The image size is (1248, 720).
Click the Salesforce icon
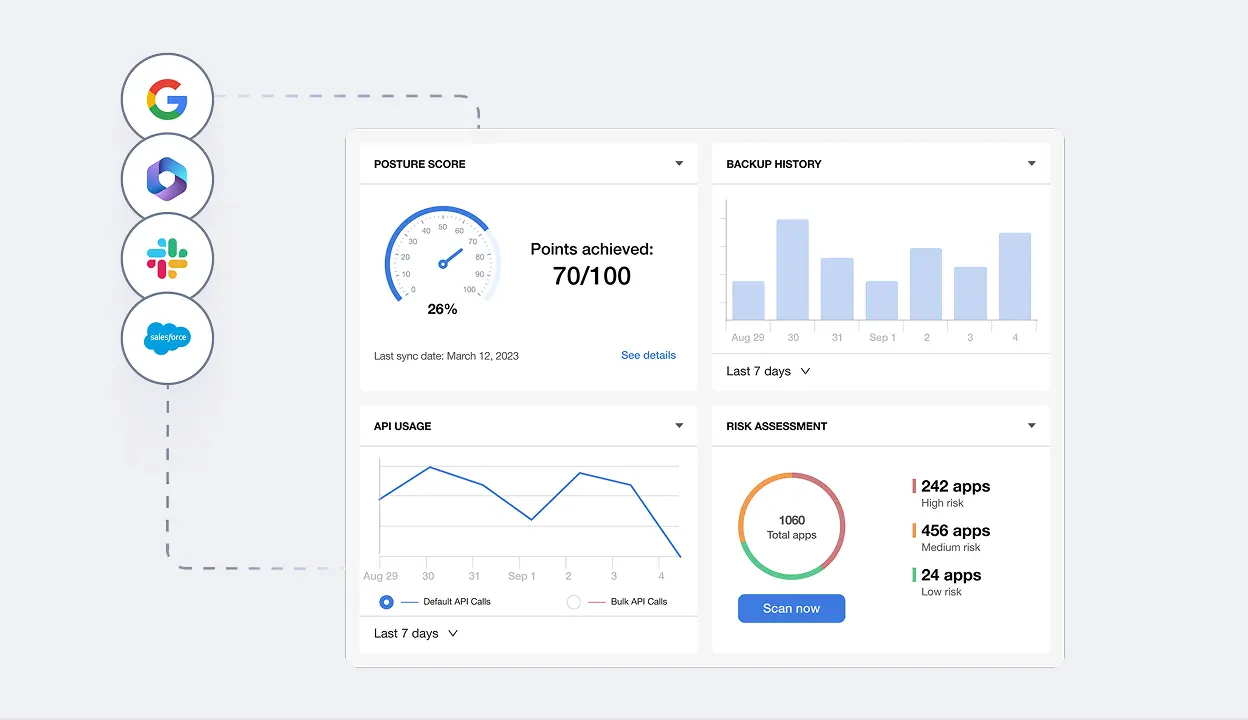click(167, 338)
